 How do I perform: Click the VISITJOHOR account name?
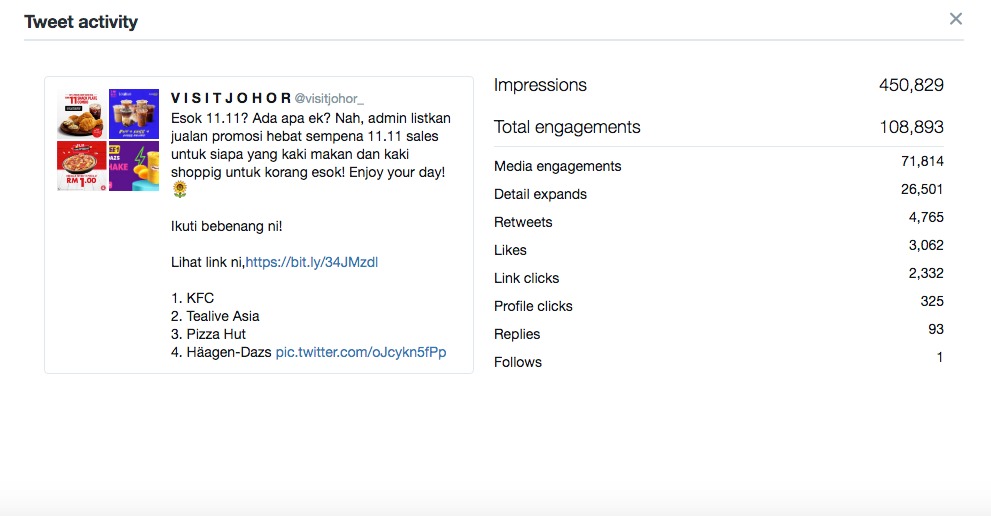pos(231,98)
